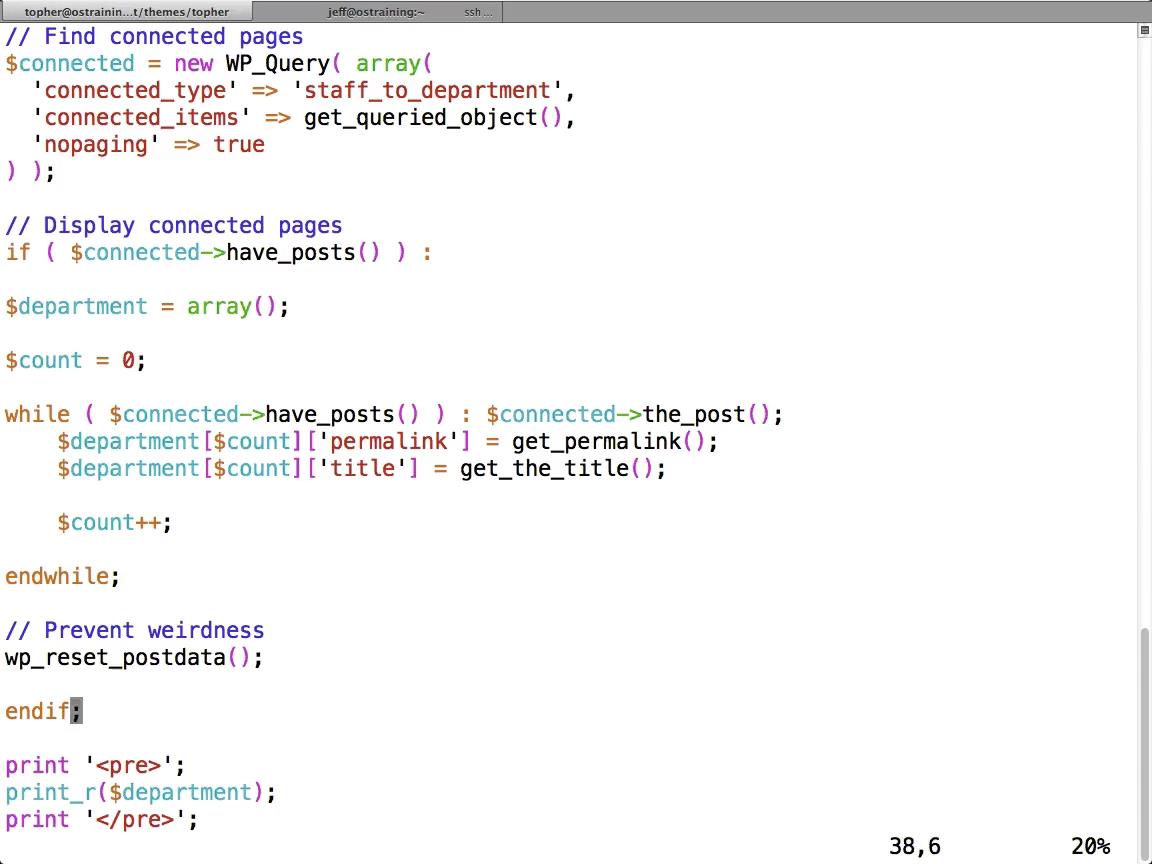Click the 'endif' keyword

click(37, 711)
